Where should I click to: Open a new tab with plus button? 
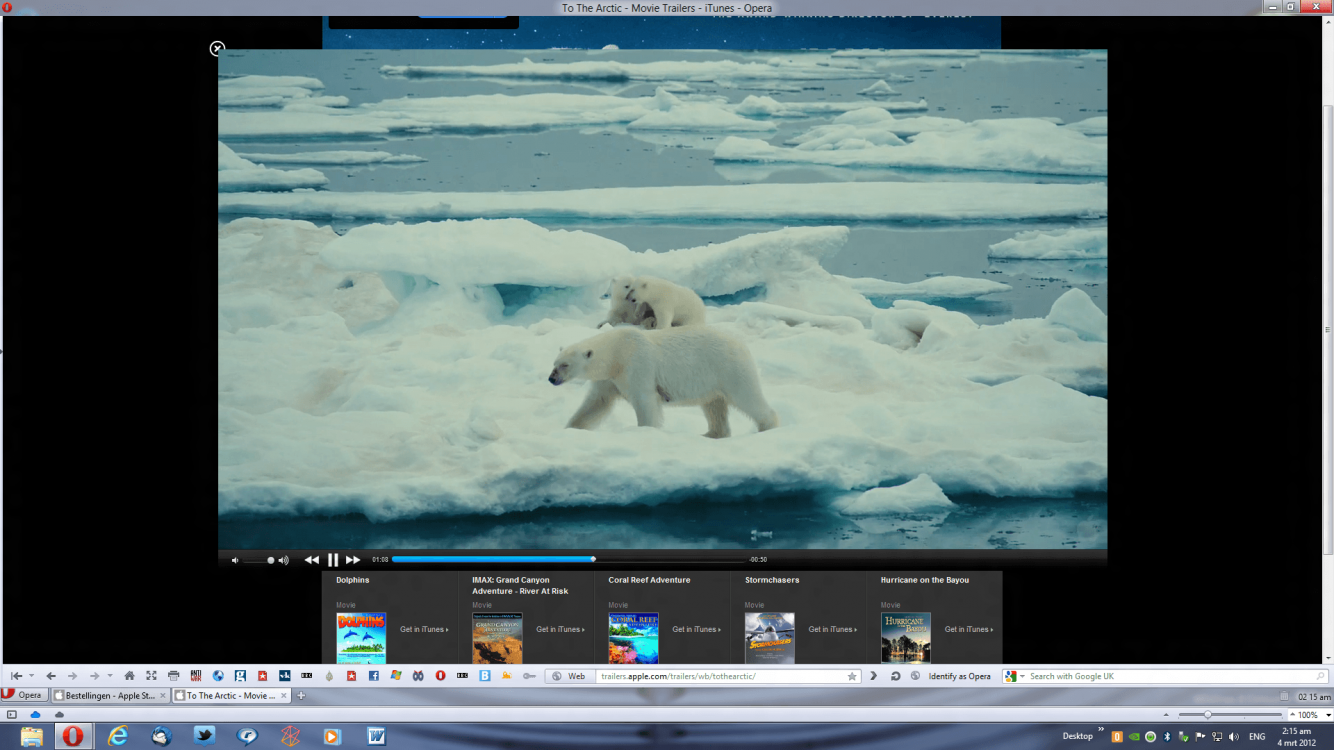click(x=301, y=695)
